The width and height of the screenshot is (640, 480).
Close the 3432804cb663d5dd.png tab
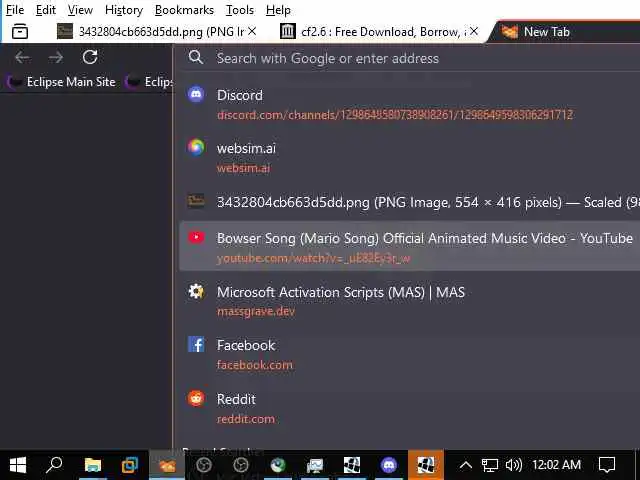(x=252, y=31)
